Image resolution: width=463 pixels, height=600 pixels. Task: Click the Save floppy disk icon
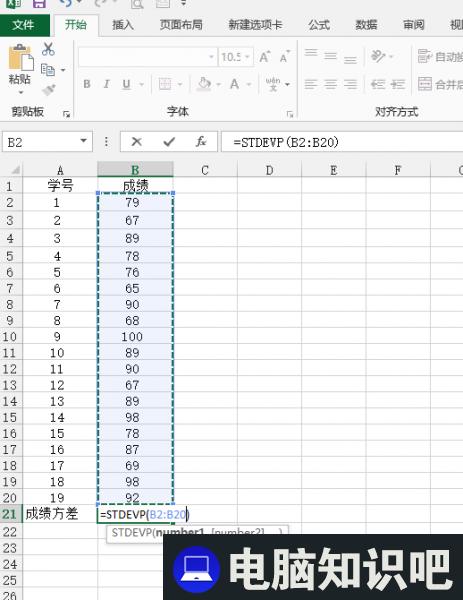point(39,4)
